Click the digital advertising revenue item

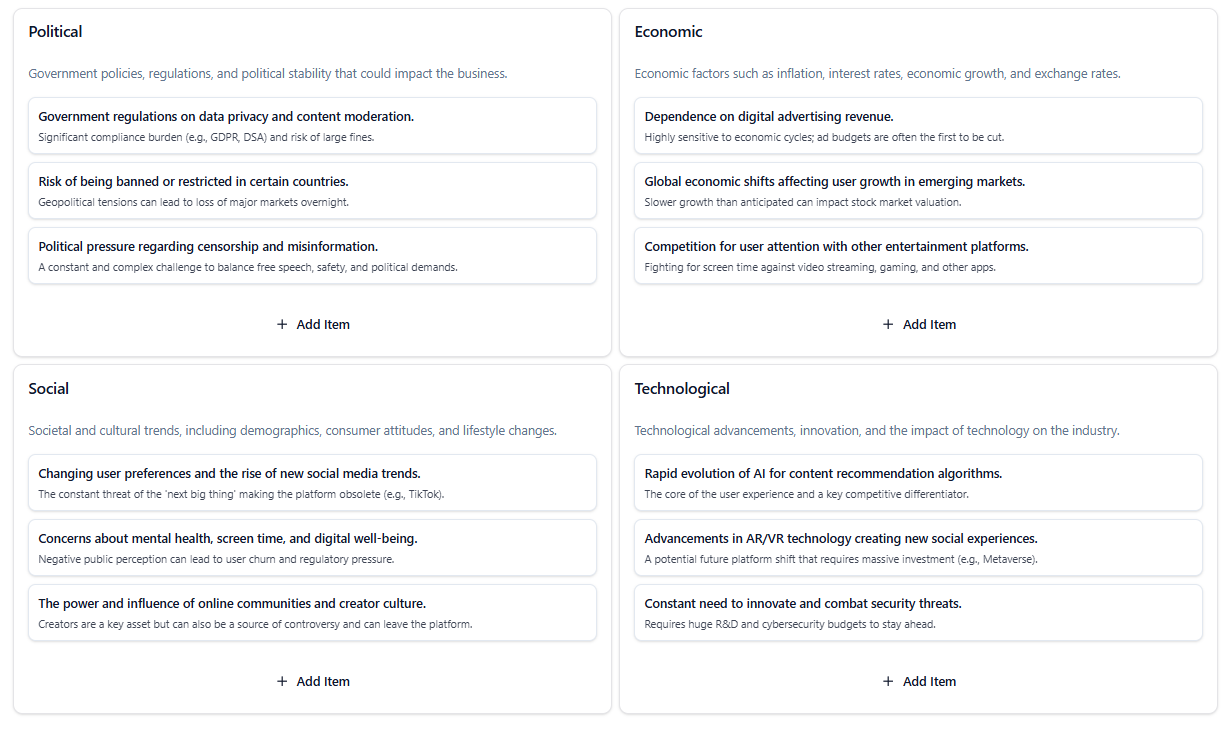click(x=918, y=126)
